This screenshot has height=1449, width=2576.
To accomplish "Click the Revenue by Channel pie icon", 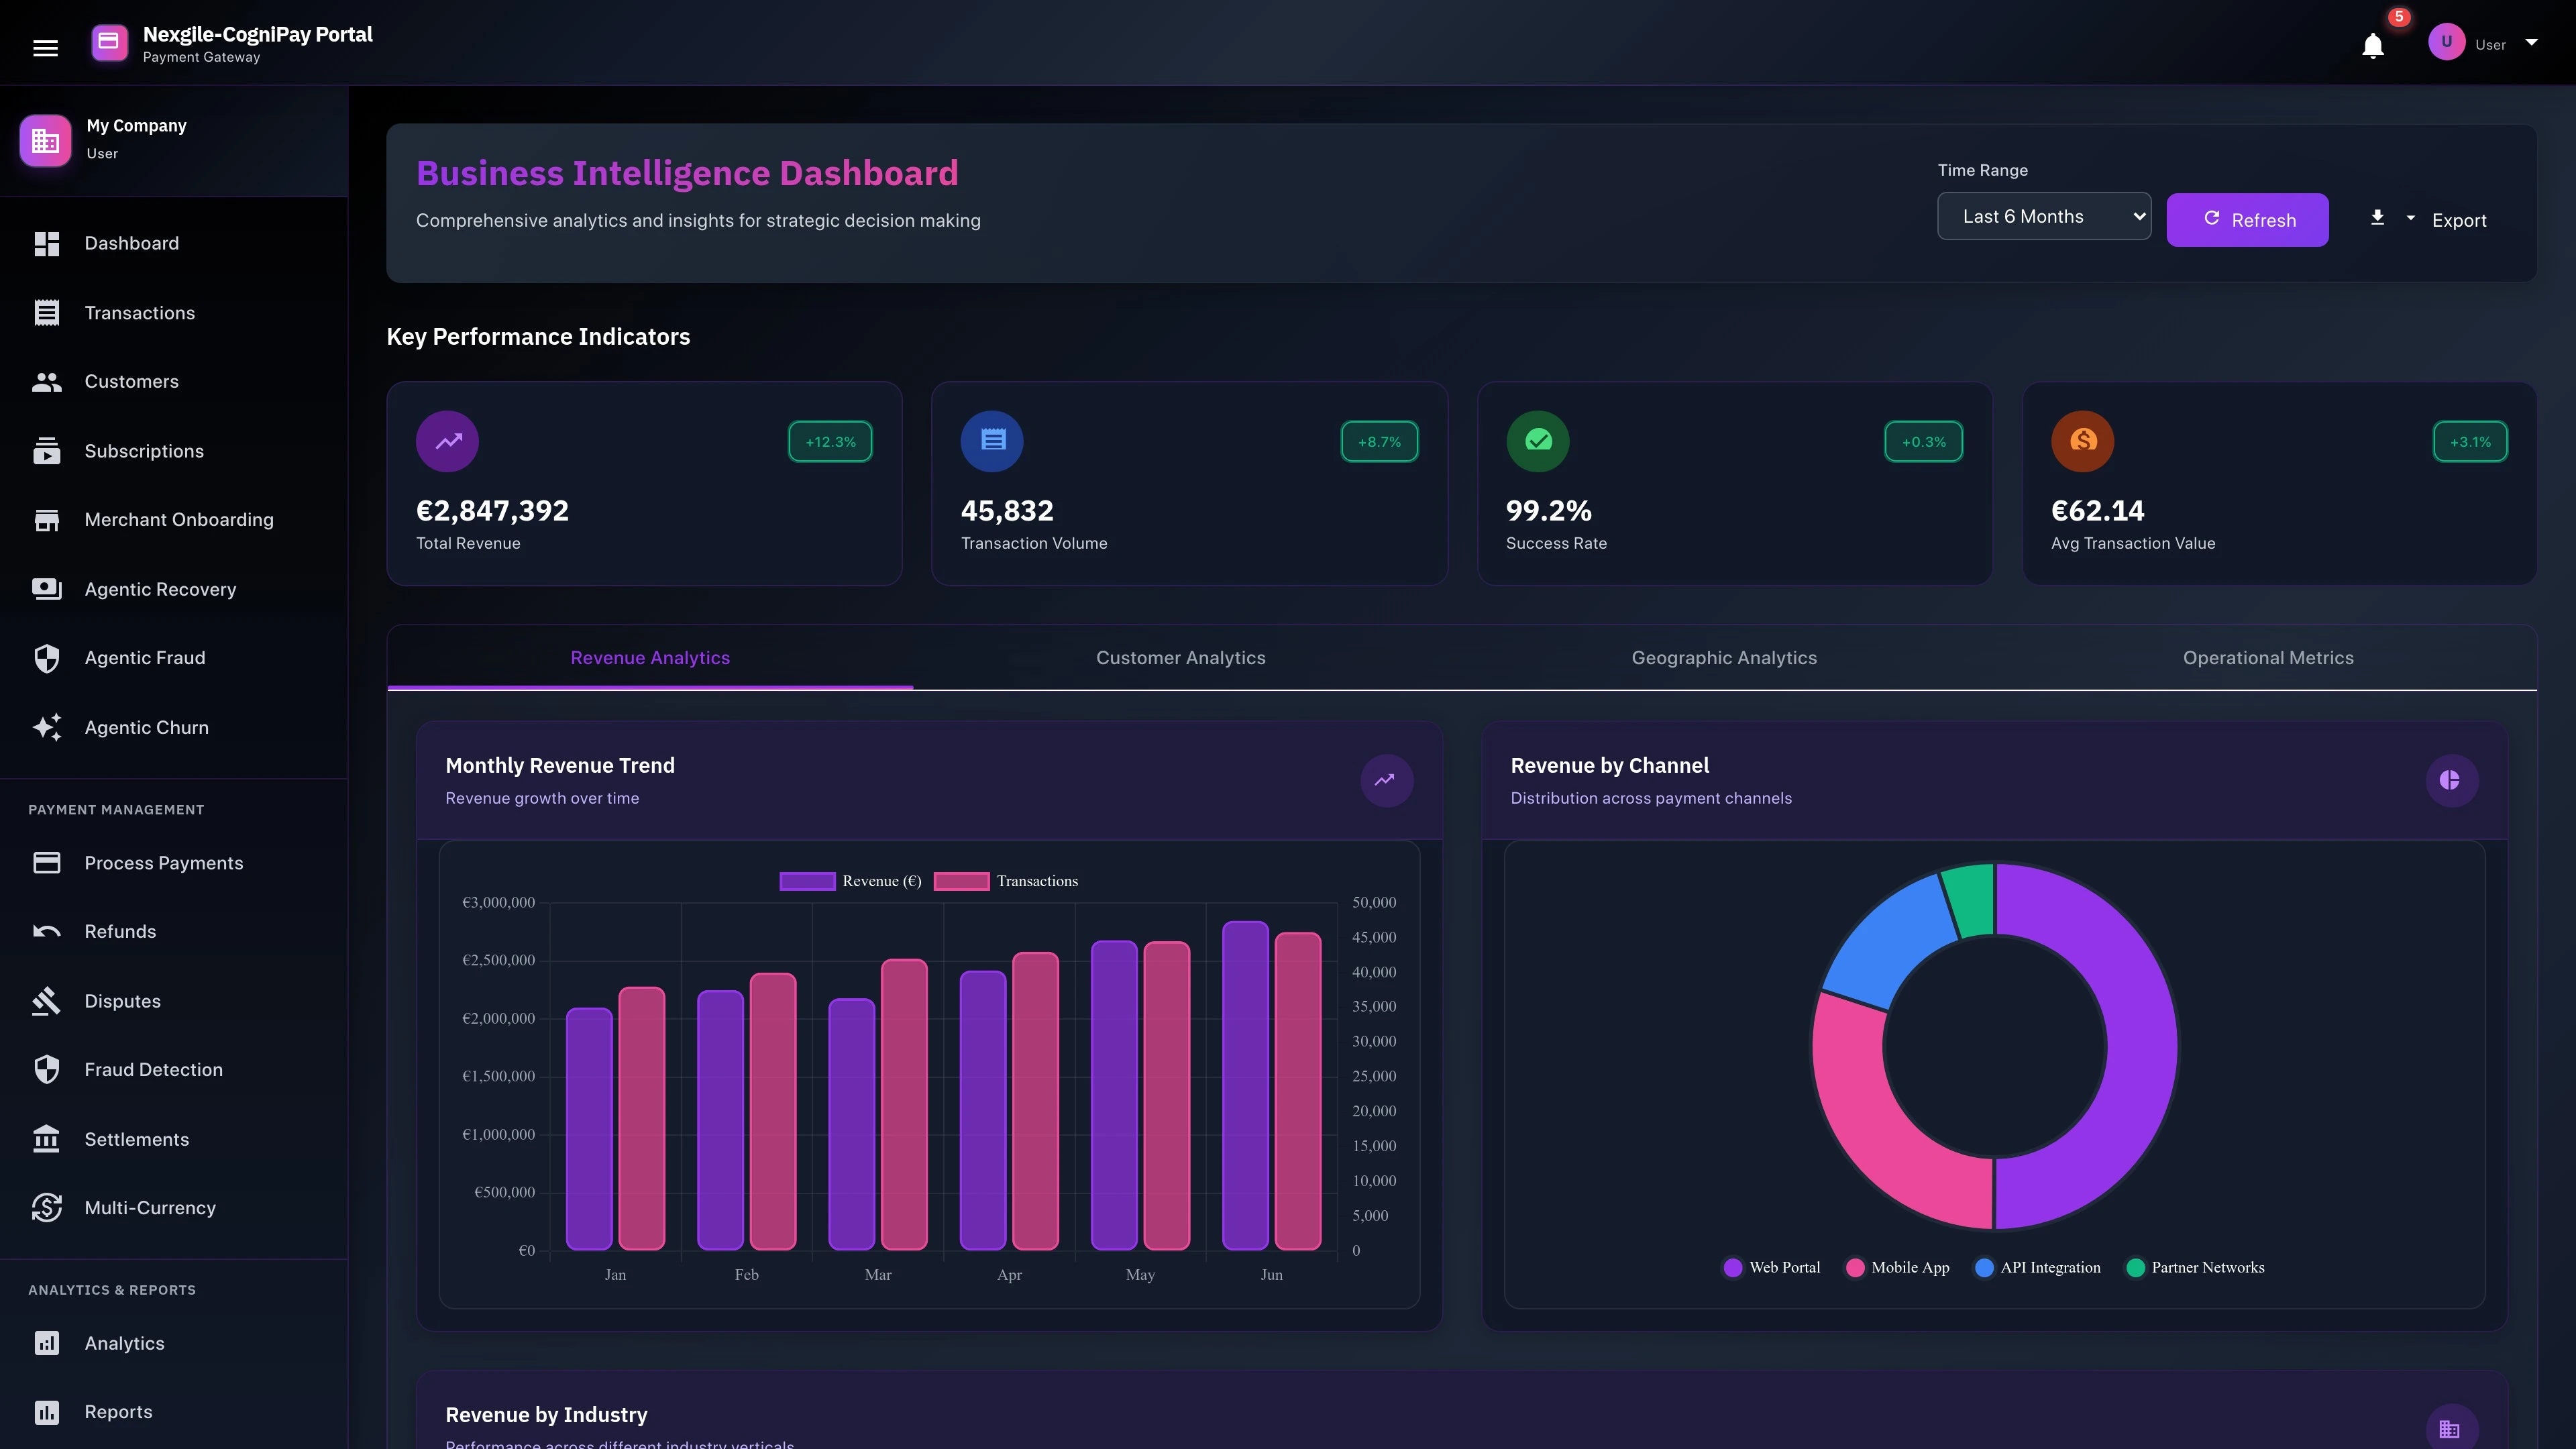I will click(x=2451, y=780).
